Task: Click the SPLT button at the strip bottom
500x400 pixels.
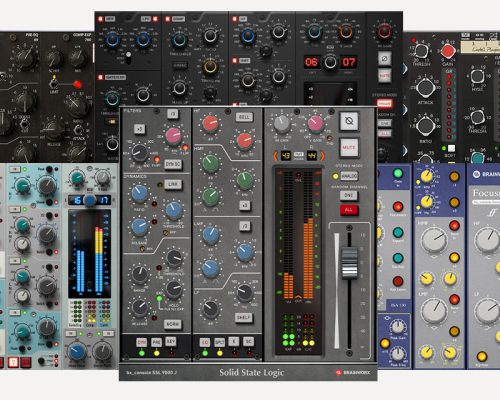Action: click(219, 342)
